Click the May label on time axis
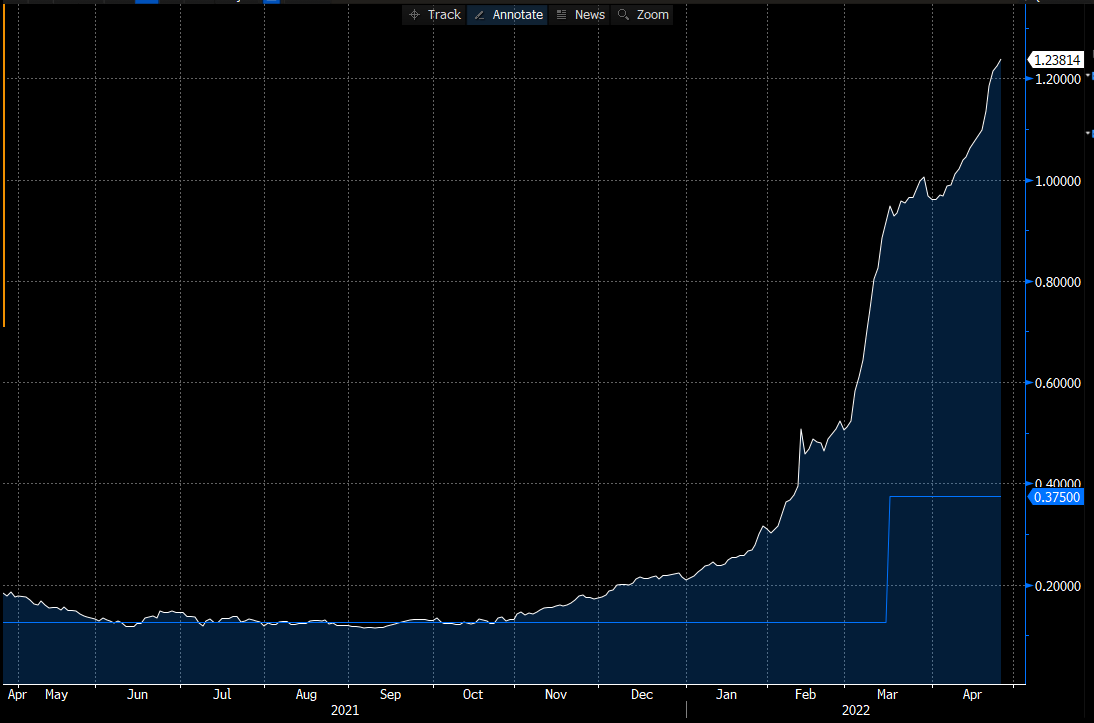The image size is (1094, 723). click(57, 694)
